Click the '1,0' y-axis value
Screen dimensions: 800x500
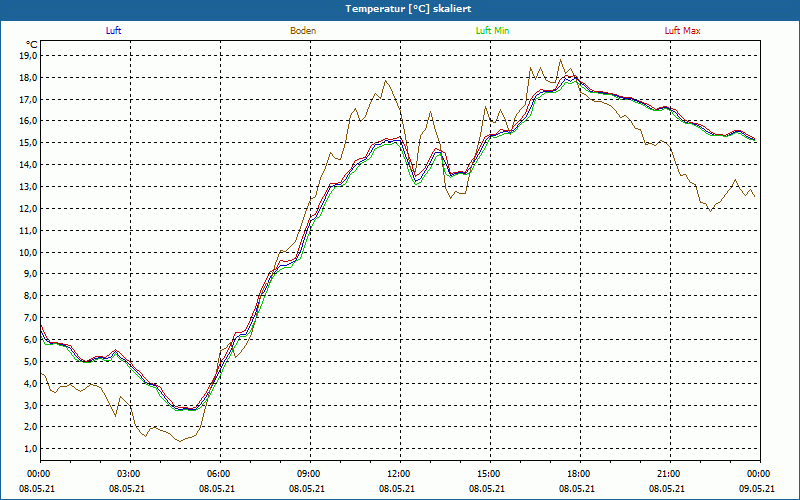coord(31,449)
